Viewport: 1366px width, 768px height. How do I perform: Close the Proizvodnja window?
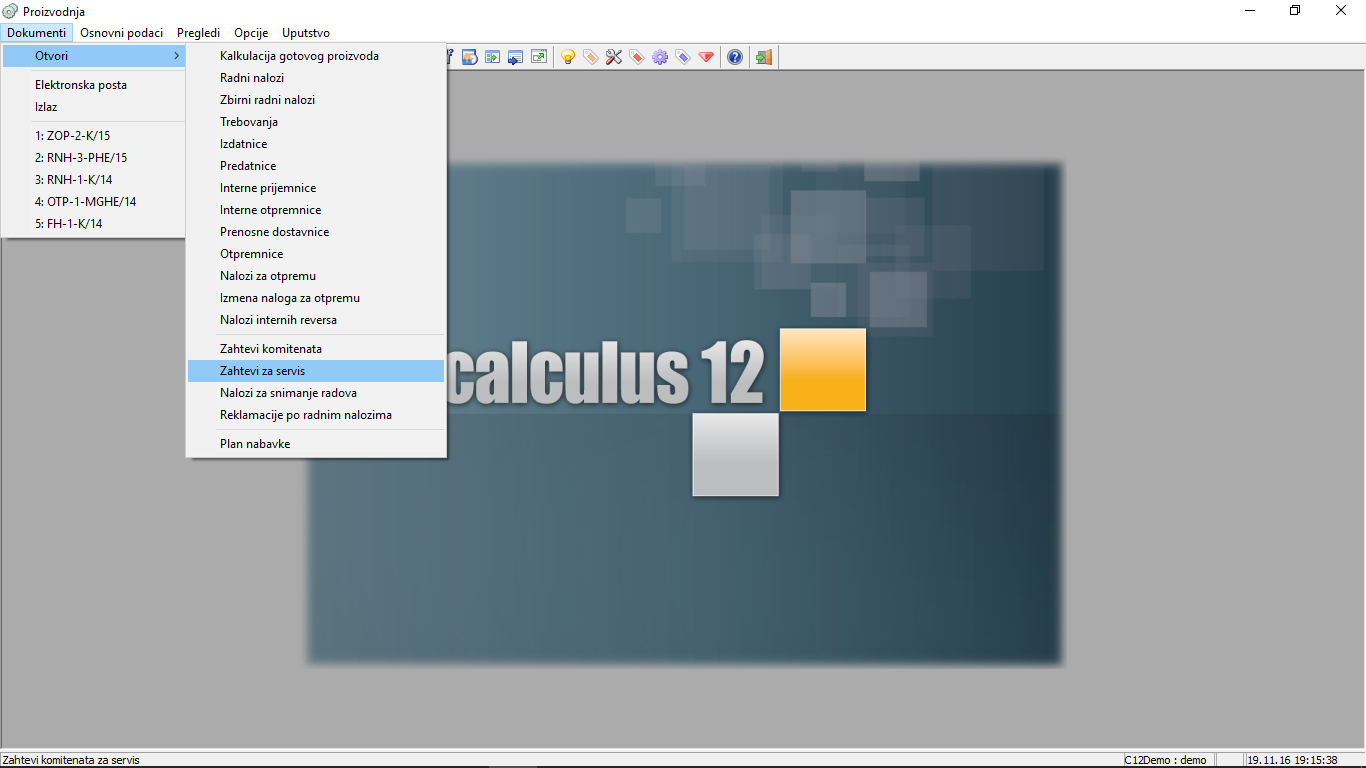(1342, 11)
